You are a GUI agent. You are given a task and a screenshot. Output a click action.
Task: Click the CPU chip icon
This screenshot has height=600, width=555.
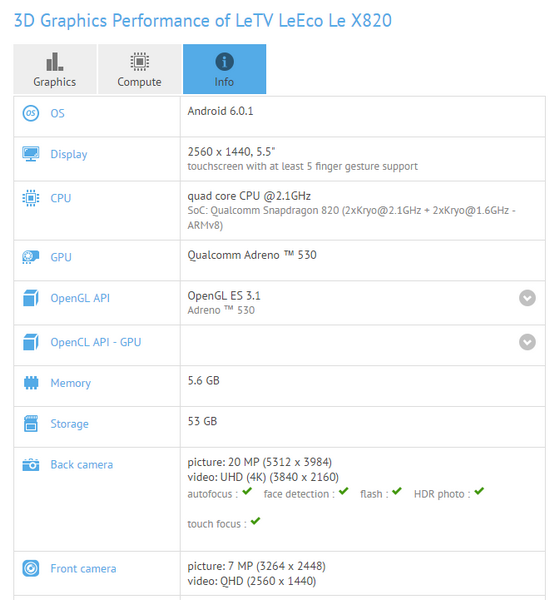point(31,198)
